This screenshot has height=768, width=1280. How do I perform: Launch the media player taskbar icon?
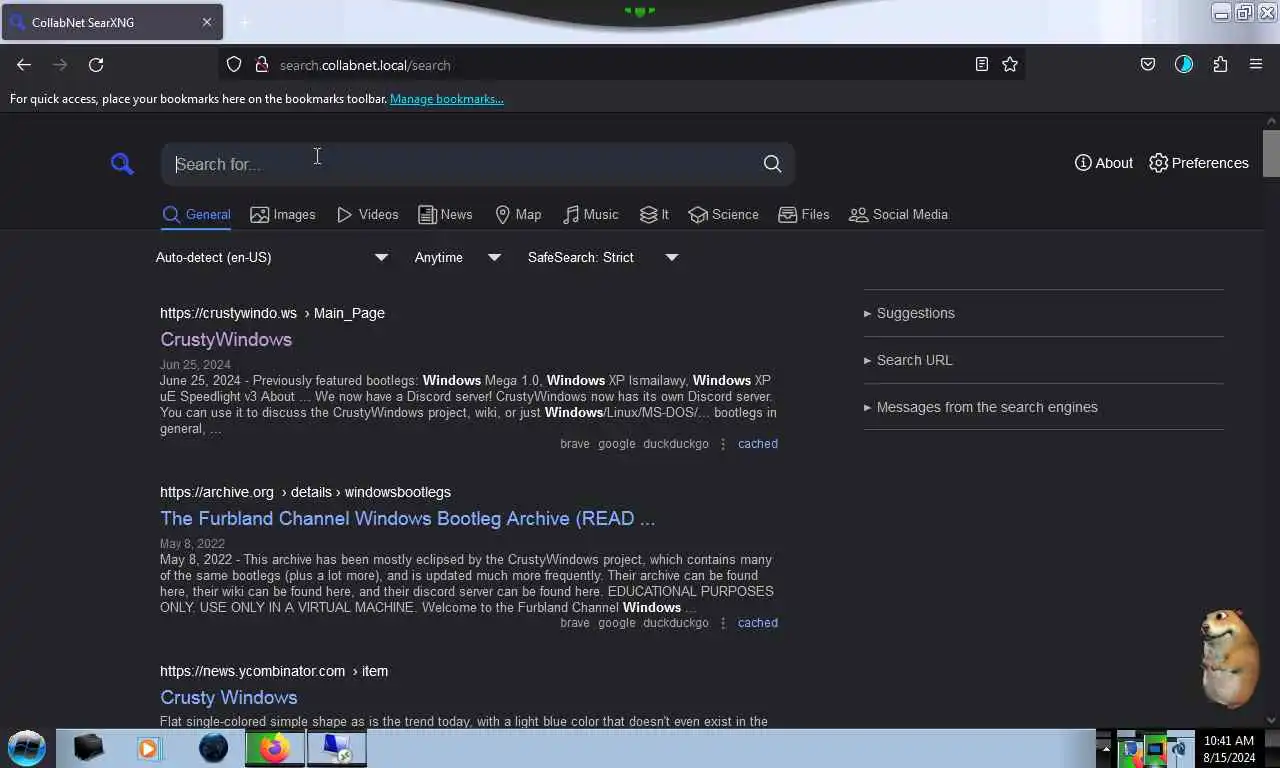pos(148,748)
